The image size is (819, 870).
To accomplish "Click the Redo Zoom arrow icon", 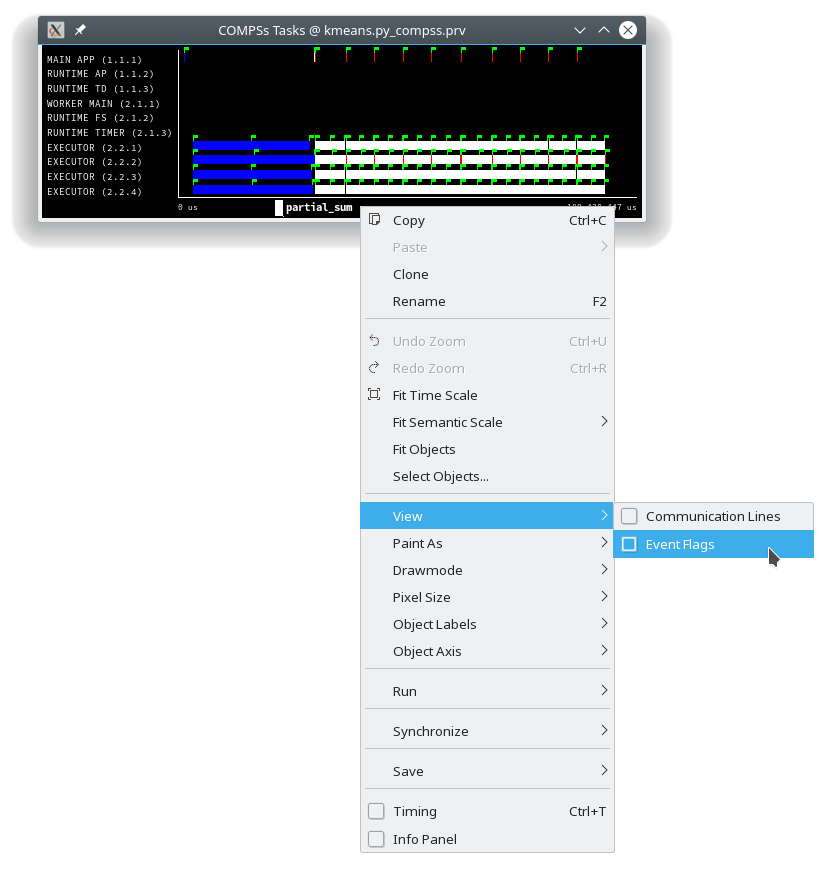I will (x=375, y=368).
